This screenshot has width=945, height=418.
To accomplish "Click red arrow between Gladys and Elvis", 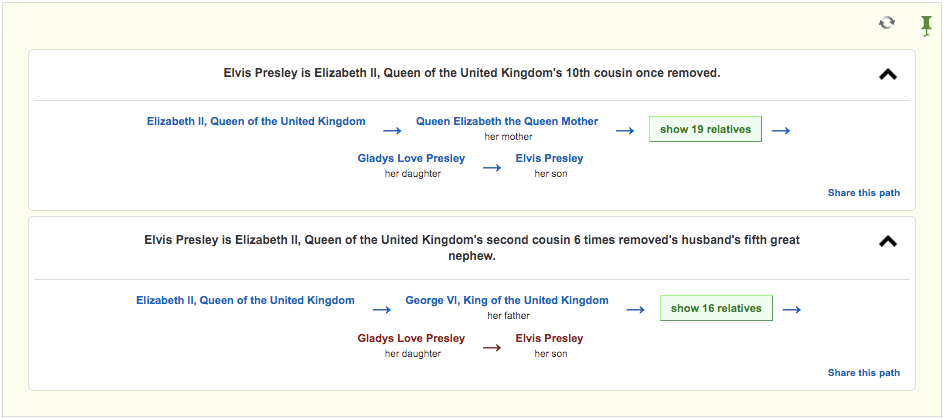I will [x=492, y=348].
